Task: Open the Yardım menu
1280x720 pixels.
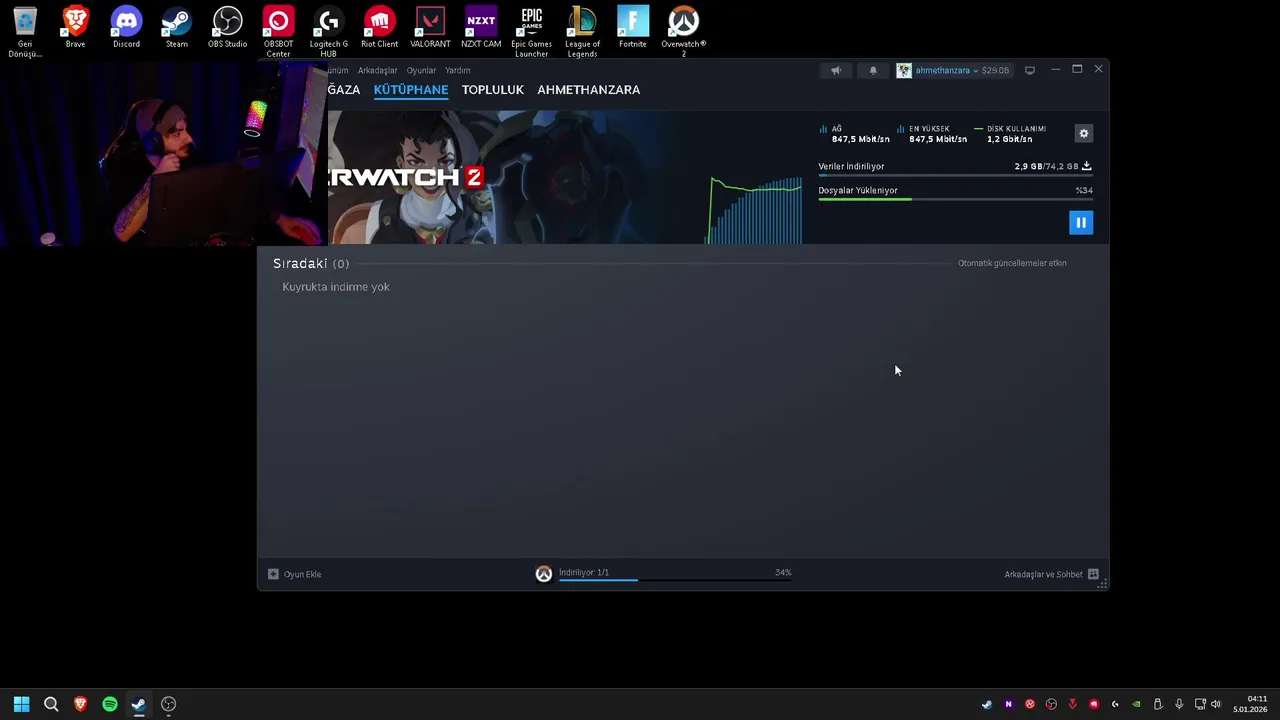Action: 458,70
